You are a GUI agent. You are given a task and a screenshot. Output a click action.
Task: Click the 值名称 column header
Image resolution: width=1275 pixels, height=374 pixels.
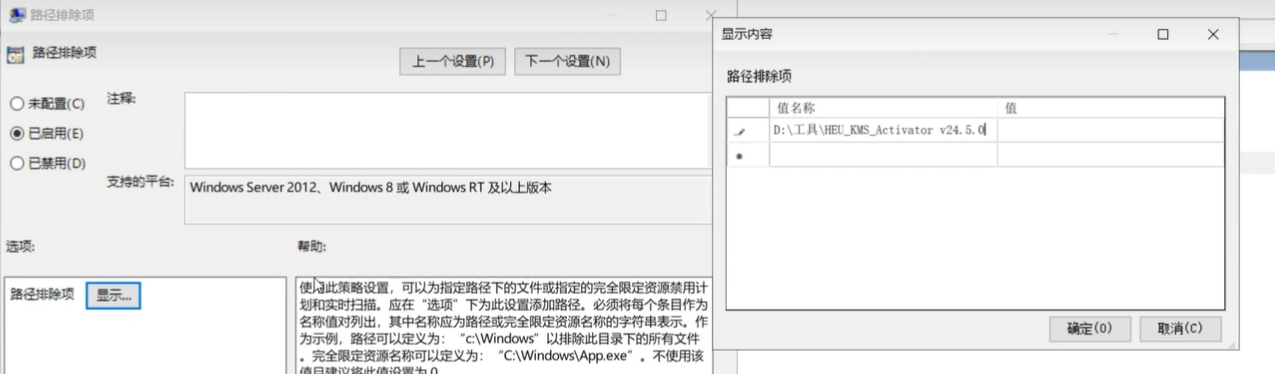click(x=883, y=108)
